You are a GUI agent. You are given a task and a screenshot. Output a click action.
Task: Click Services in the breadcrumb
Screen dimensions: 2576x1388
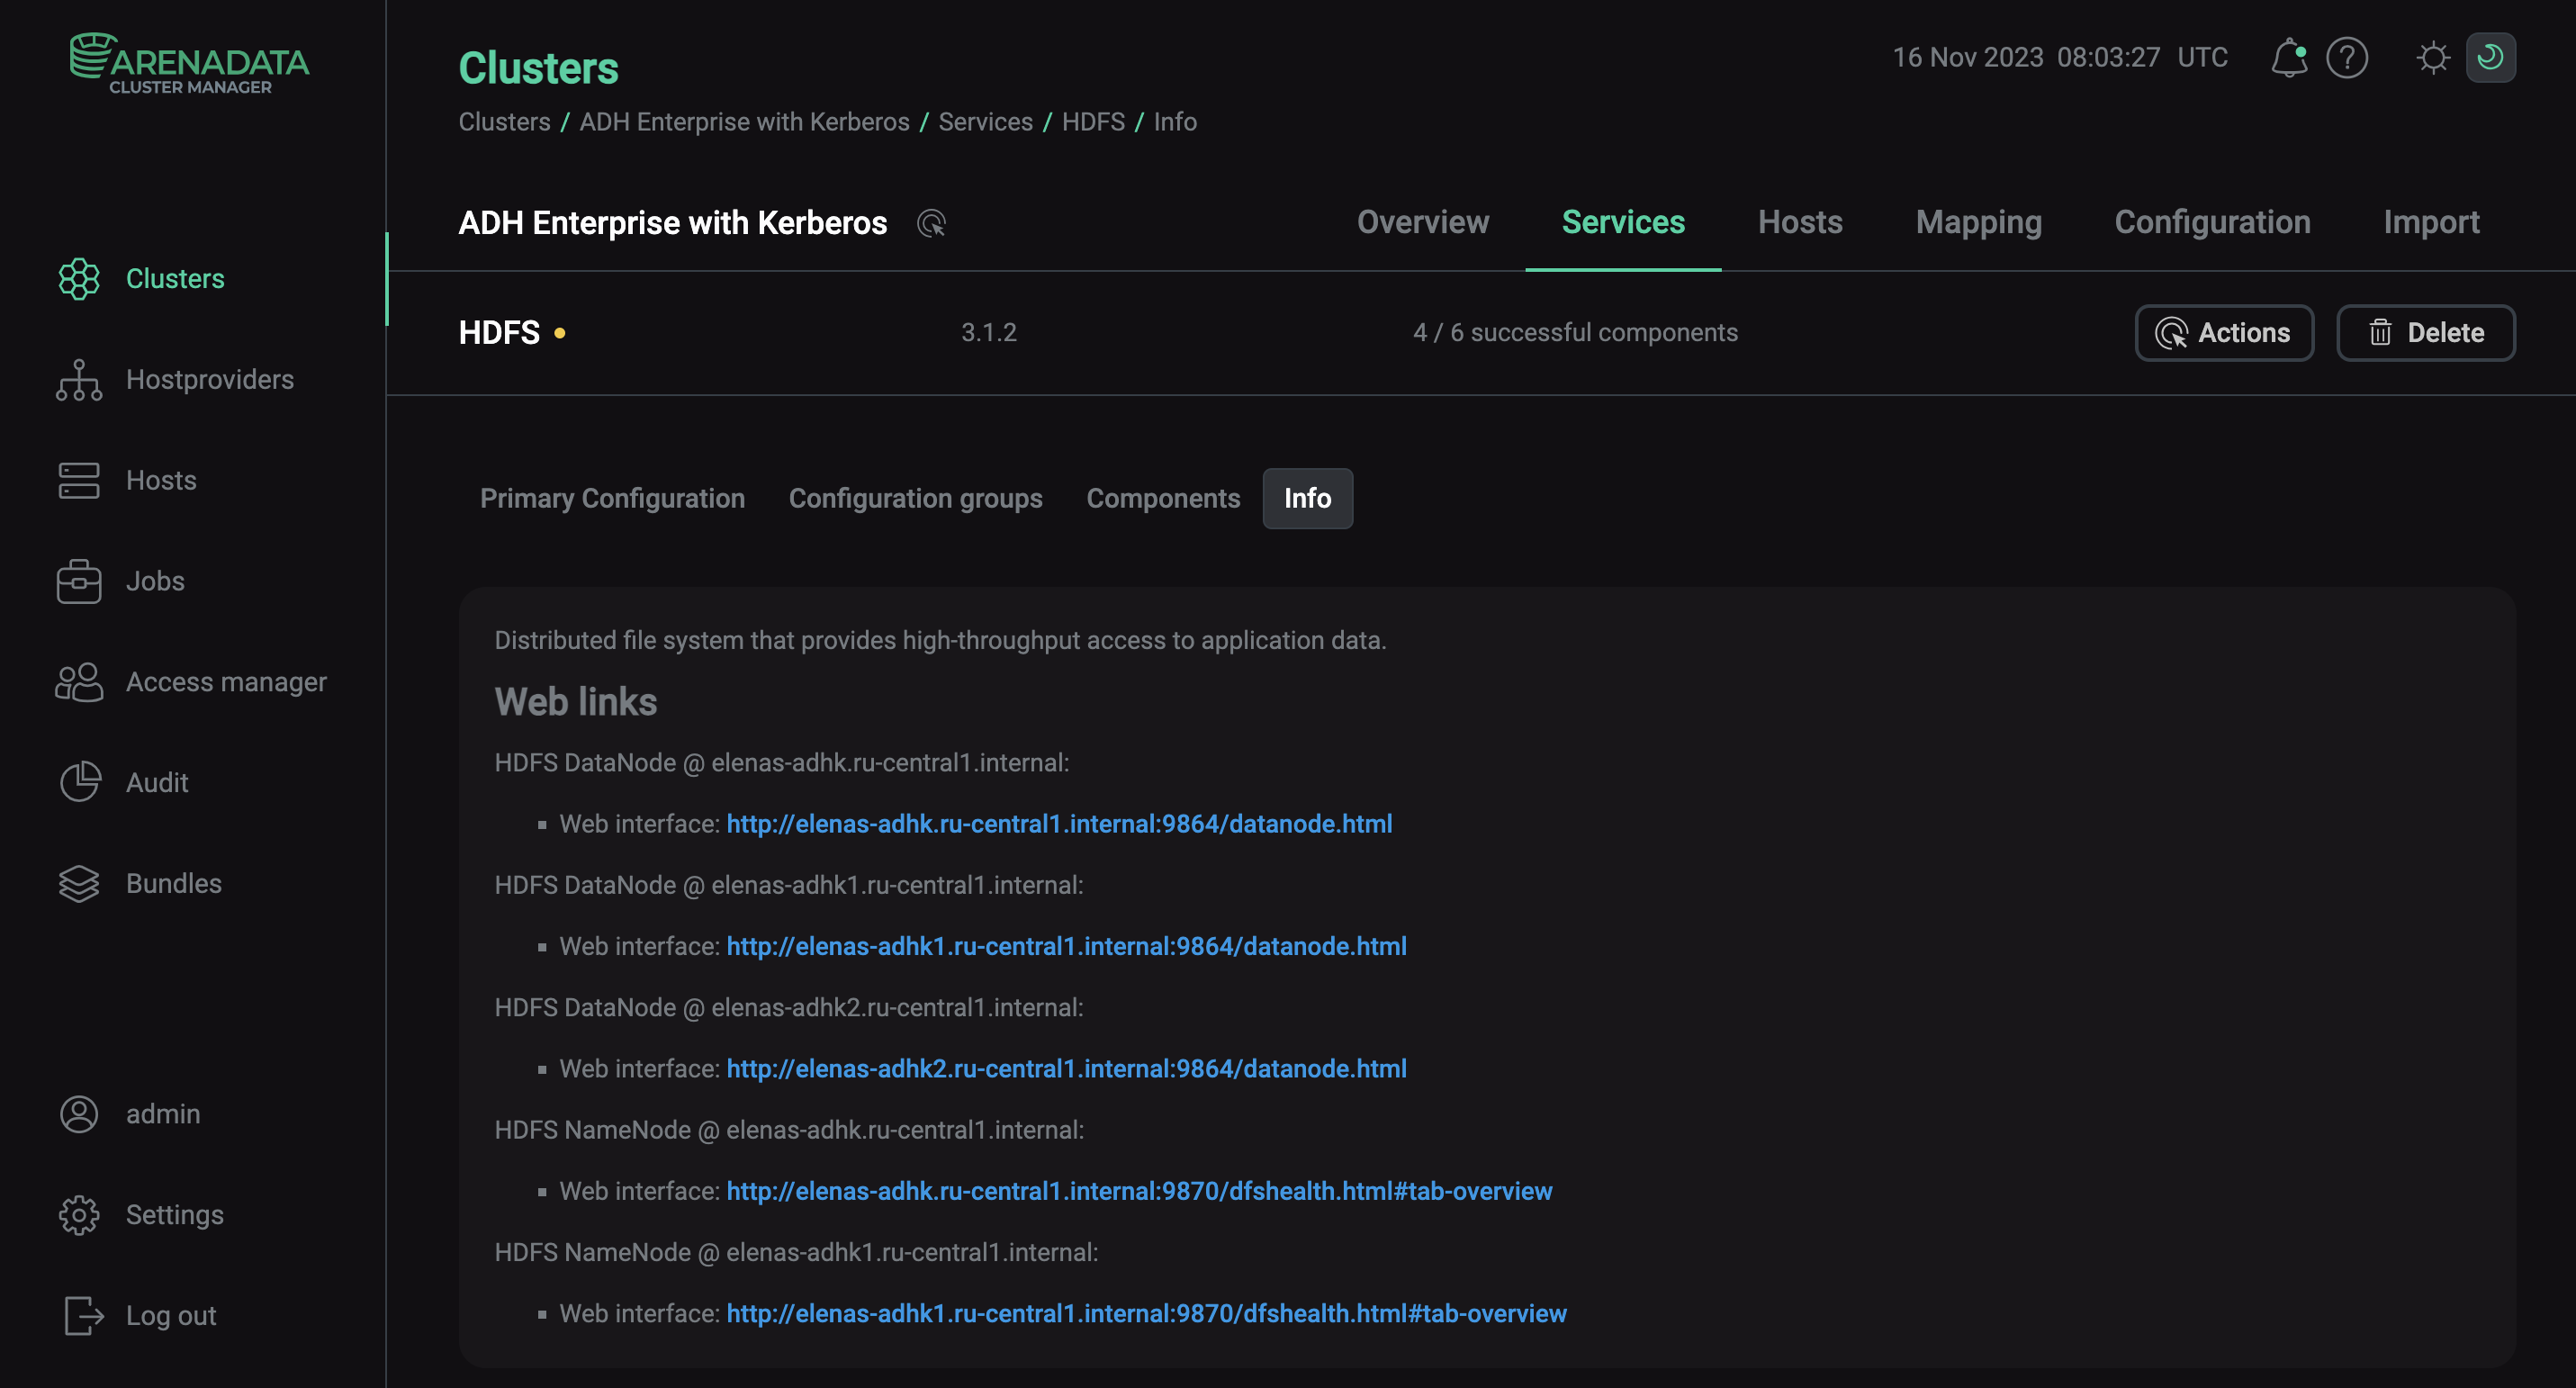pos(985,122)
